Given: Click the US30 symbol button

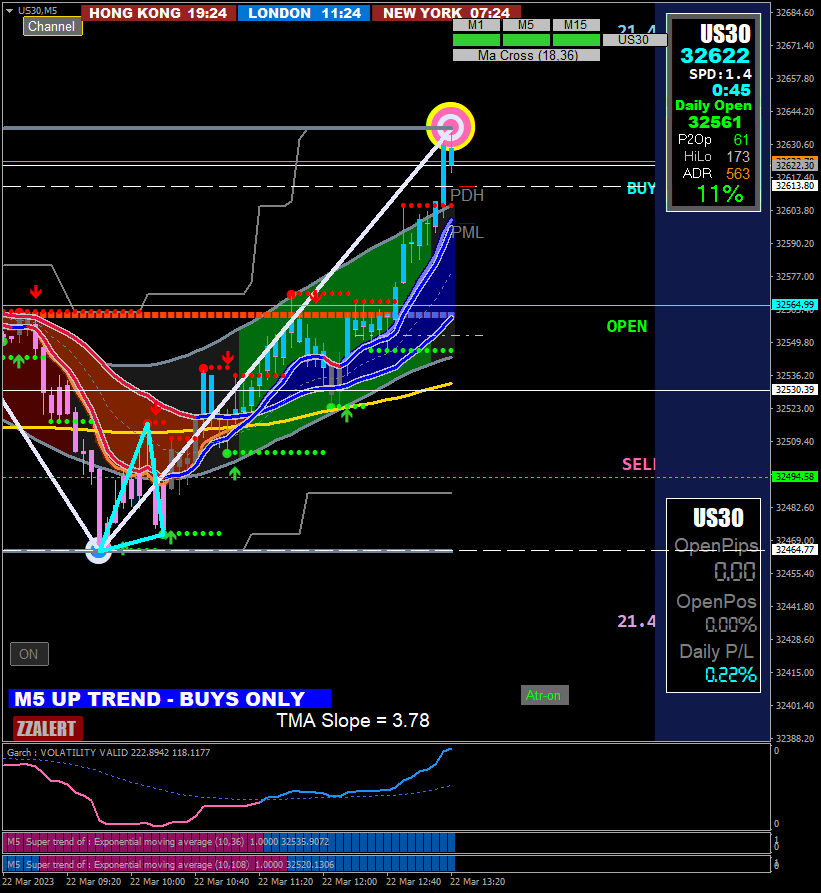Looking at the screenshot, I should 634,40.
